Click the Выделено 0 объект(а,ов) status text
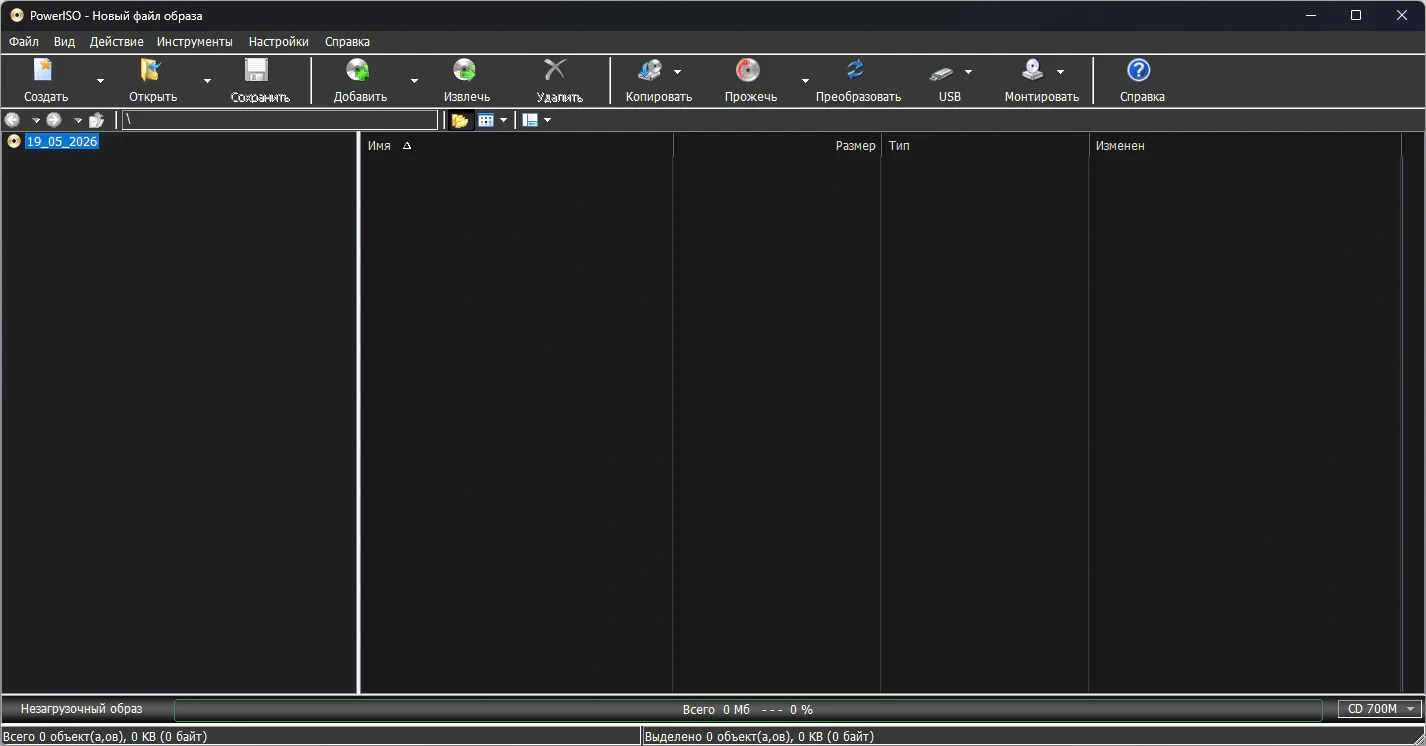The width and height of the screenshot is (1426, 746). (x=759, y=737)
